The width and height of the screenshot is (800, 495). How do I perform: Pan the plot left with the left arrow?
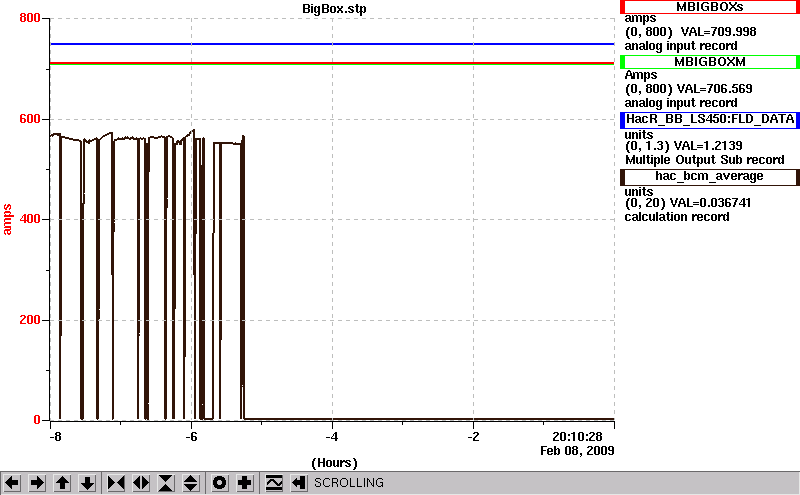pos(12,483)
